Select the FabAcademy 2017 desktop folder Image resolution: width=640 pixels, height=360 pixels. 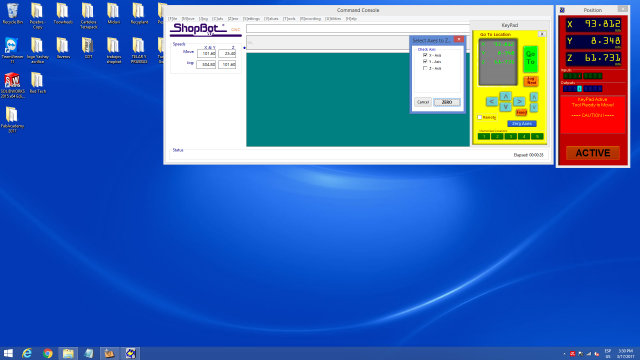point(12,120)
